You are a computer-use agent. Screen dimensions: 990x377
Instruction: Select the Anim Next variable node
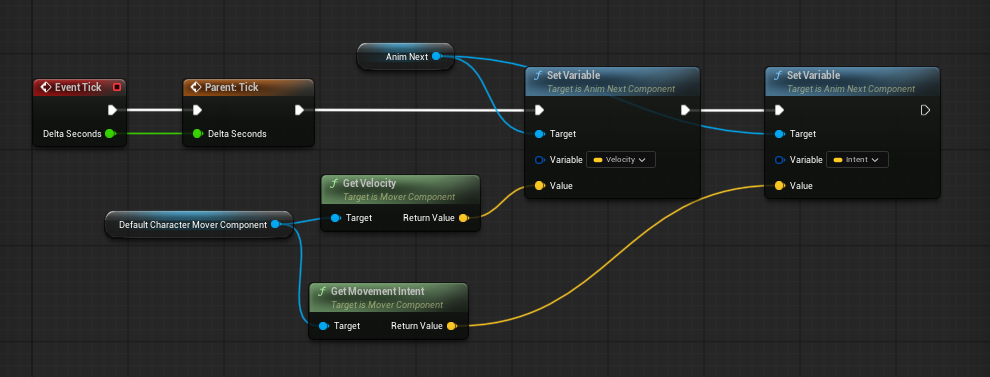point(405,57)
